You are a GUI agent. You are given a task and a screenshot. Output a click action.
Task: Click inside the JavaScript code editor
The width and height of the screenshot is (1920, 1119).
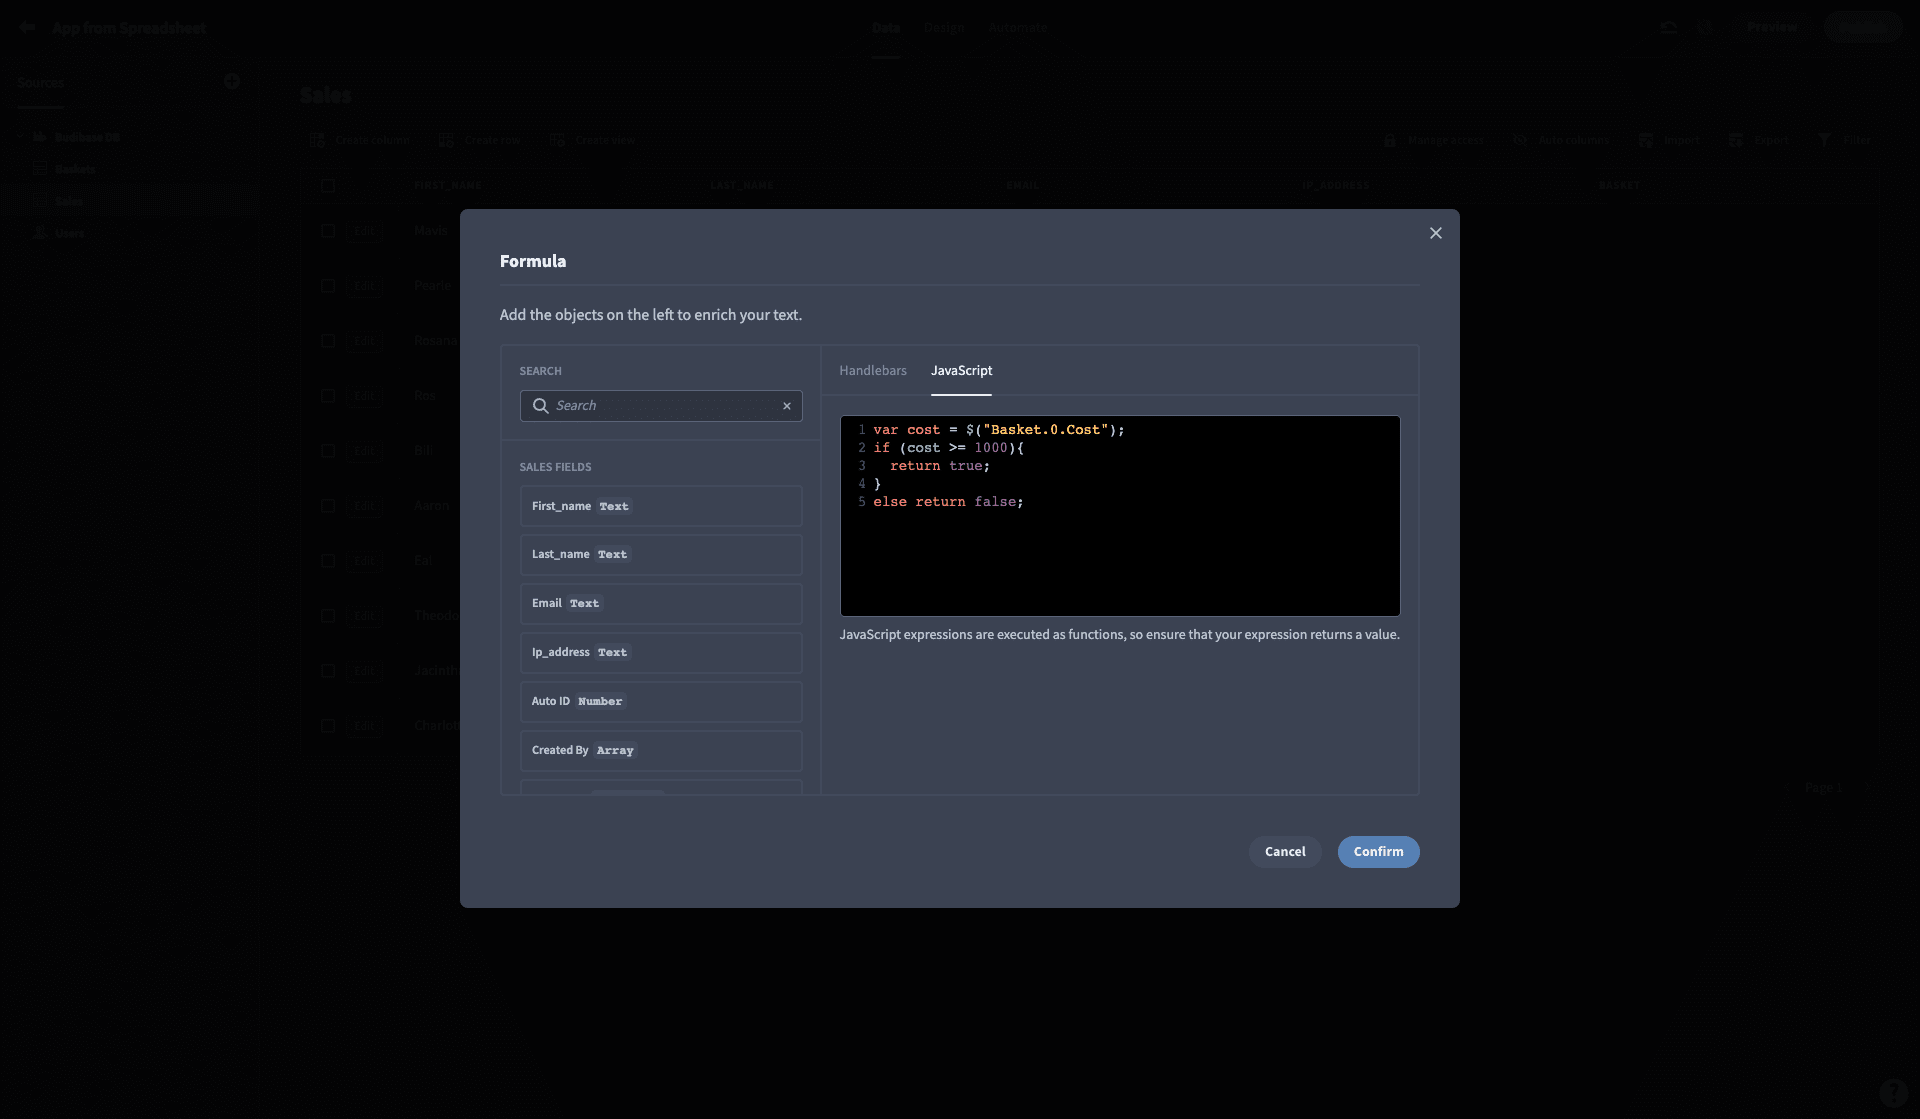1120,516
